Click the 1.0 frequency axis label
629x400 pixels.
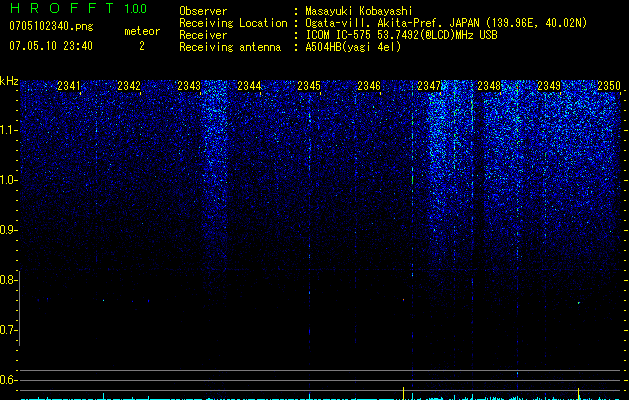(8, 180)
